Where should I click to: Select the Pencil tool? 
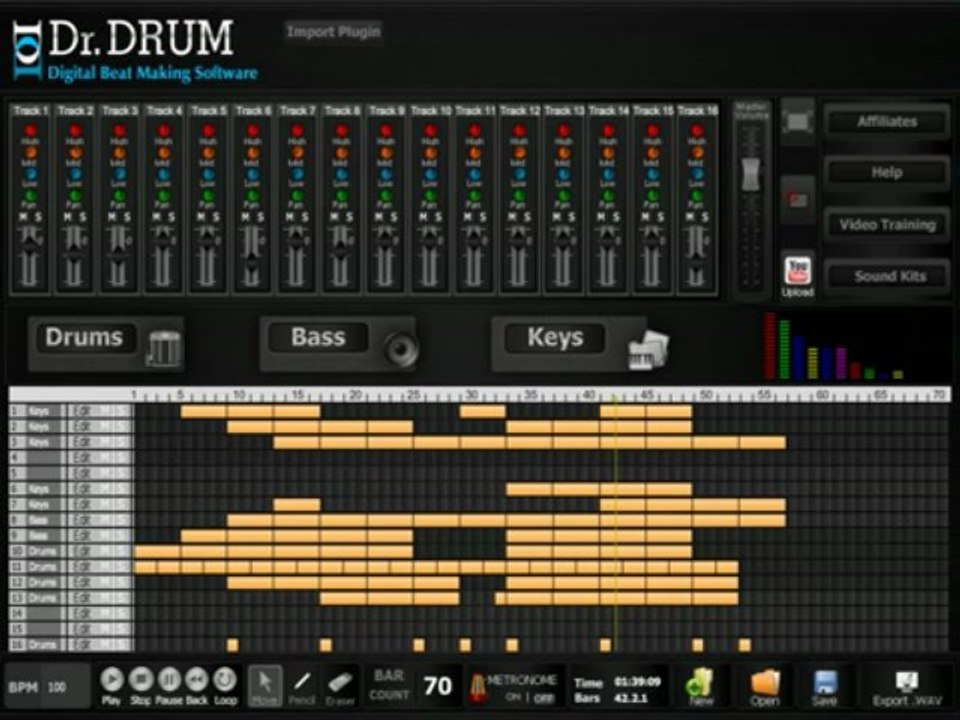click(302, 685)
